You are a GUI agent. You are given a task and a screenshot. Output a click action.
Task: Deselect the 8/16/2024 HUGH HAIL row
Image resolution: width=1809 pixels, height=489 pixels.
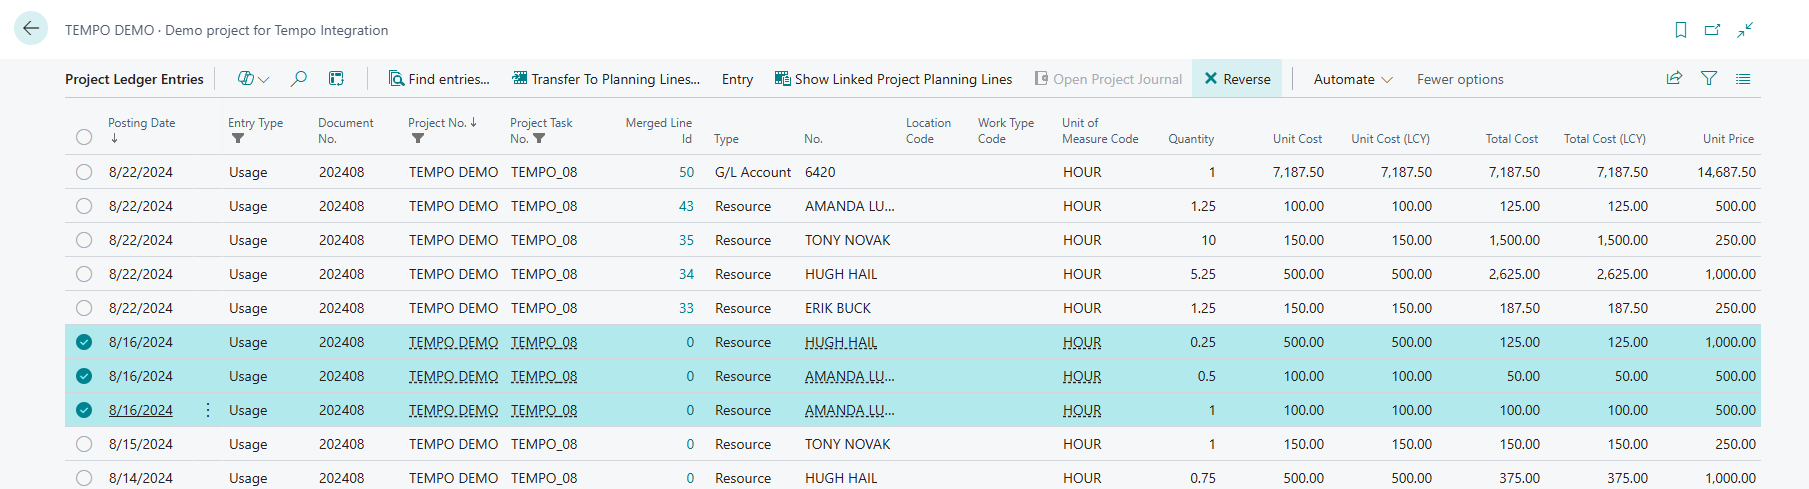[84, 342]
